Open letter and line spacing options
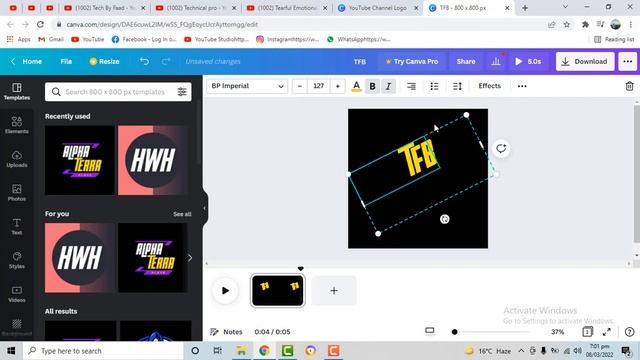The image size is (640, 360). pos(457,86)
